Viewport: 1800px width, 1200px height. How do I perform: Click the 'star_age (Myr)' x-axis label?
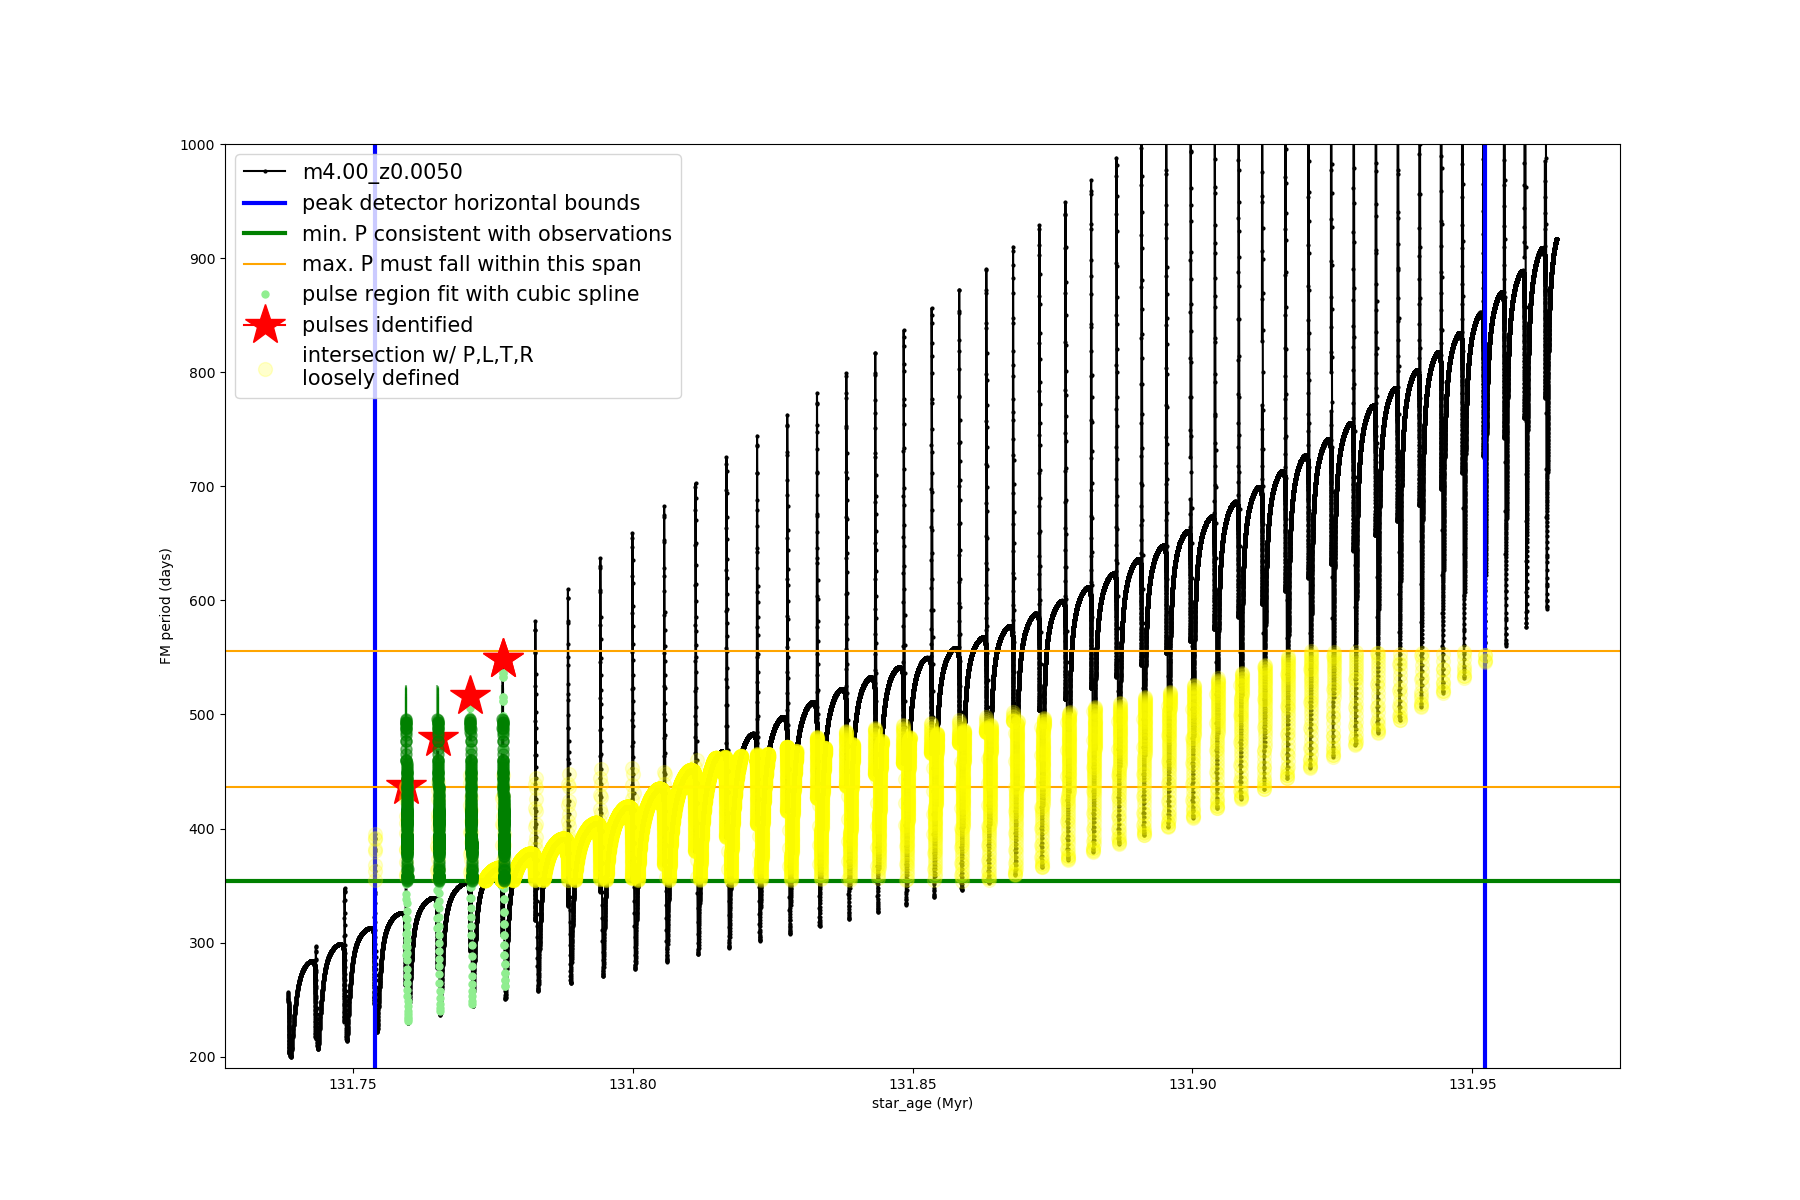pos(922,1103)
